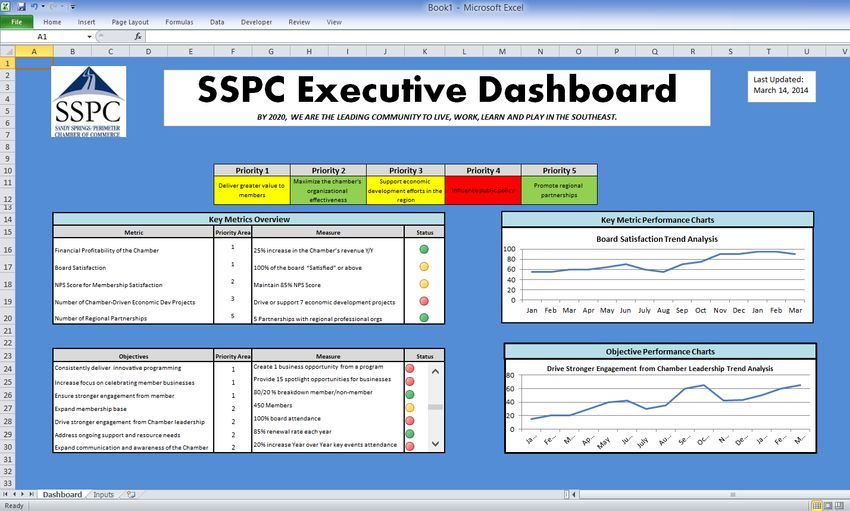Click the yellow Priority 3 economic development cell

[x=405, y=190]
